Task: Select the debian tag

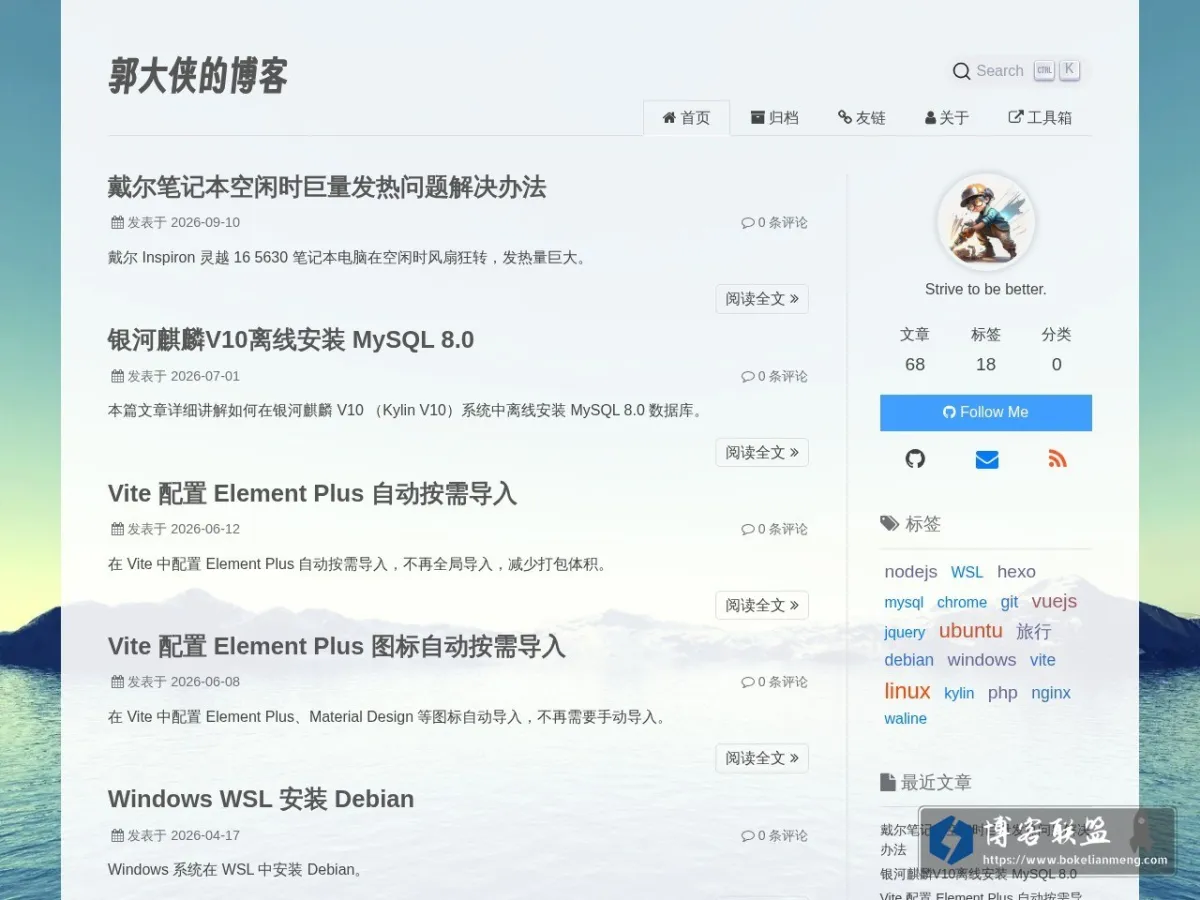Action: click(x=909, y=660)
